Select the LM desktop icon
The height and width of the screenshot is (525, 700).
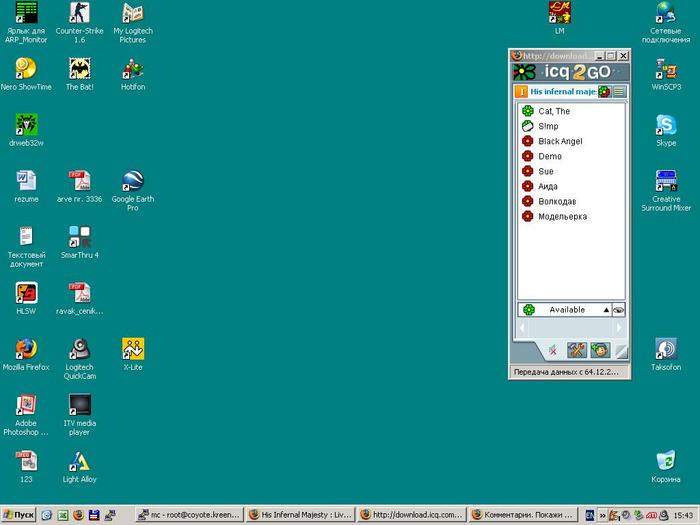pyautogui.click(x=559, y=12)
